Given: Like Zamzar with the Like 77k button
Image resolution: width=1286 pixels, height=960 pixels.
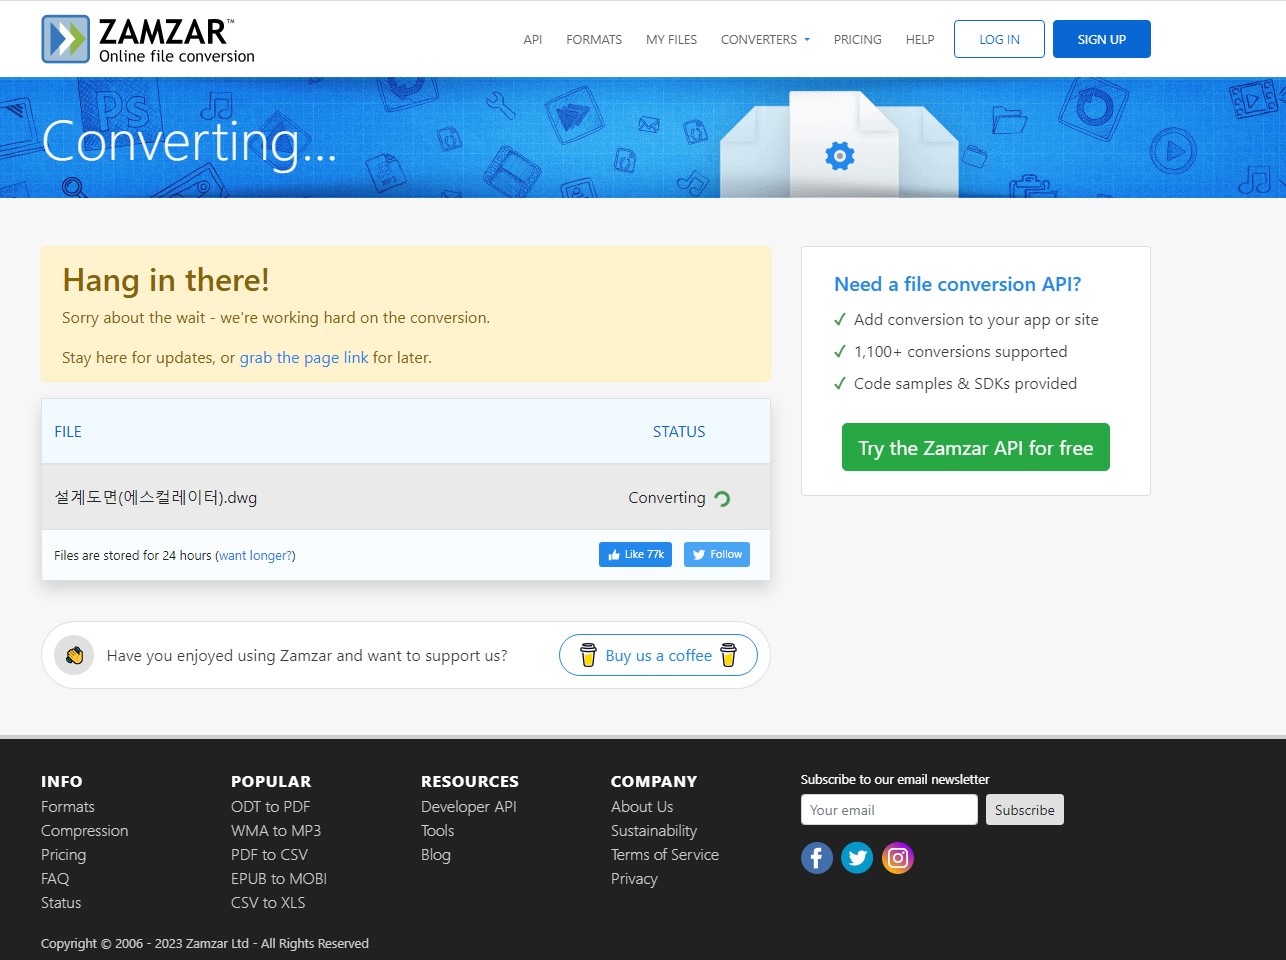Looking at the screenshot, I should (x=635, y=555).
